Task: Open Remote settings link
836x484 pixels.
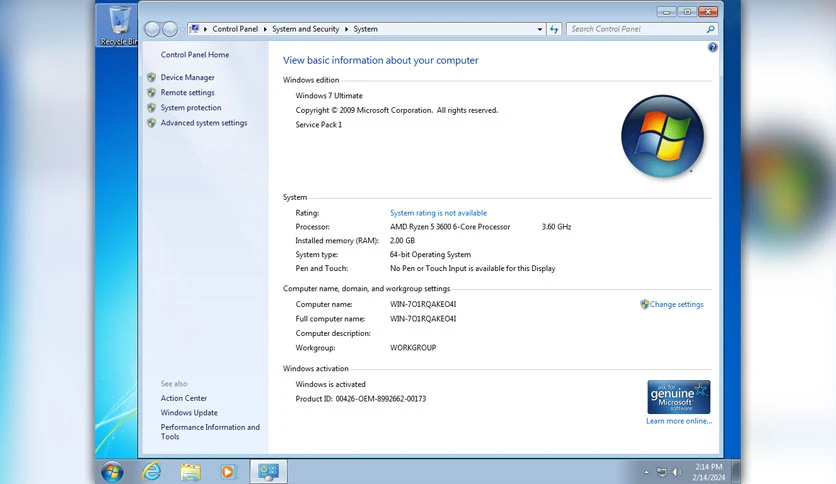Action: coord(187,92)
